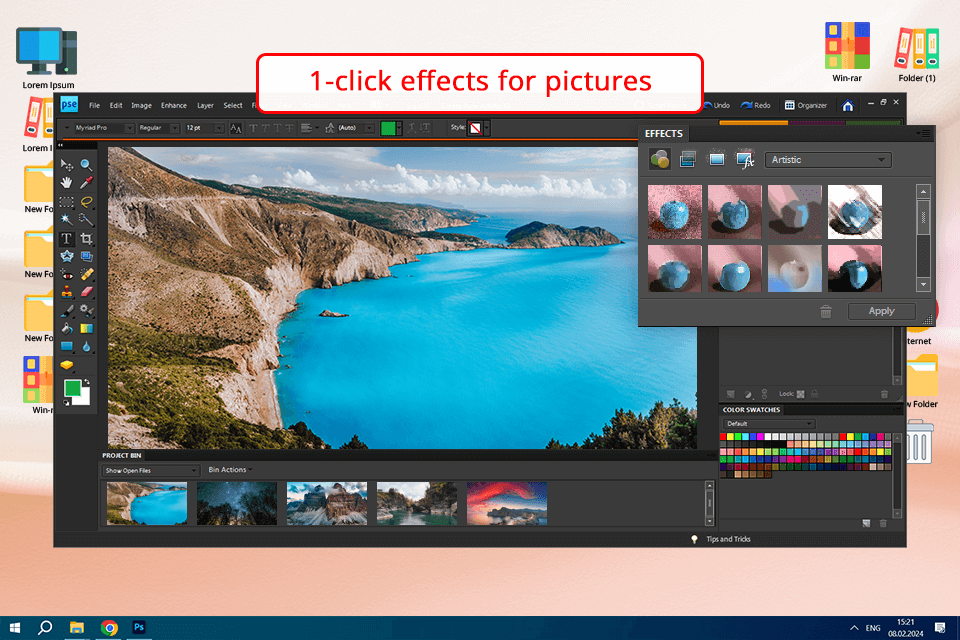The width and height of the screenshot is (960, 640).
Task: Open the Artistic effects category dropdown
Action: [828, 160]
